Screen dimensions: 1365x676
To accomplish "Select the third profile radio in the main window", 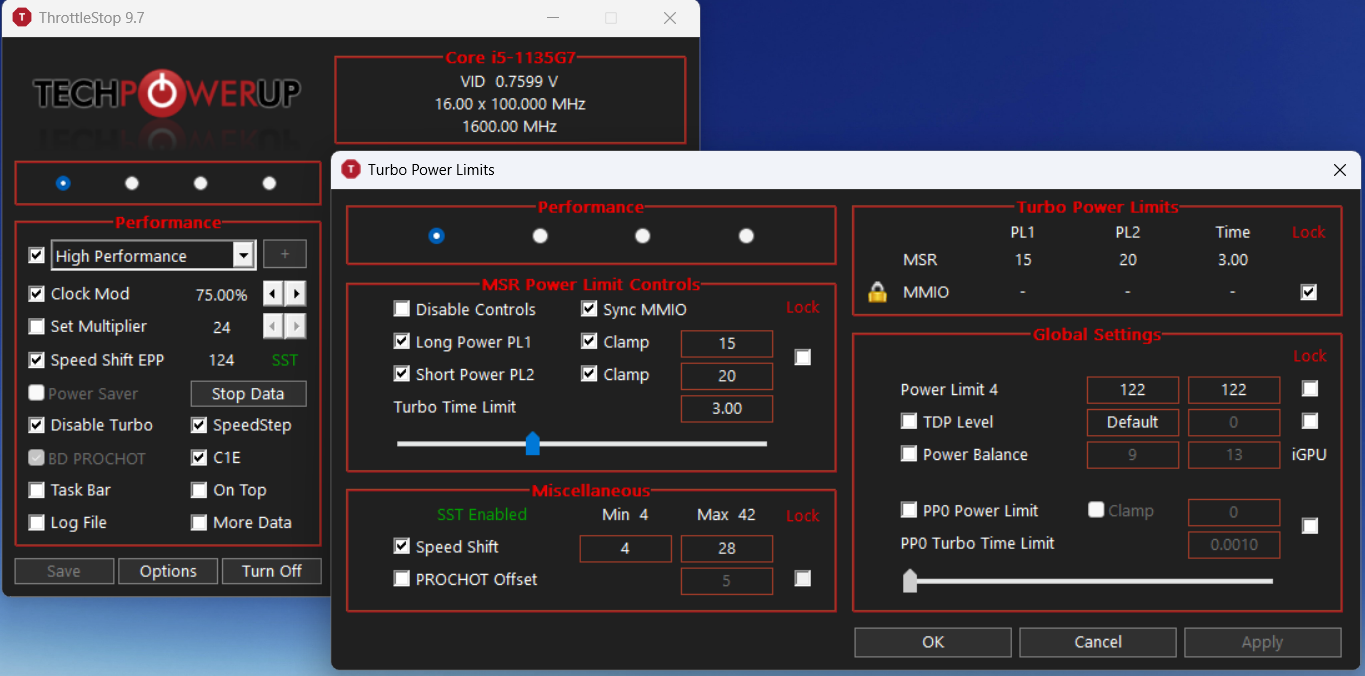I will [201, 183].
